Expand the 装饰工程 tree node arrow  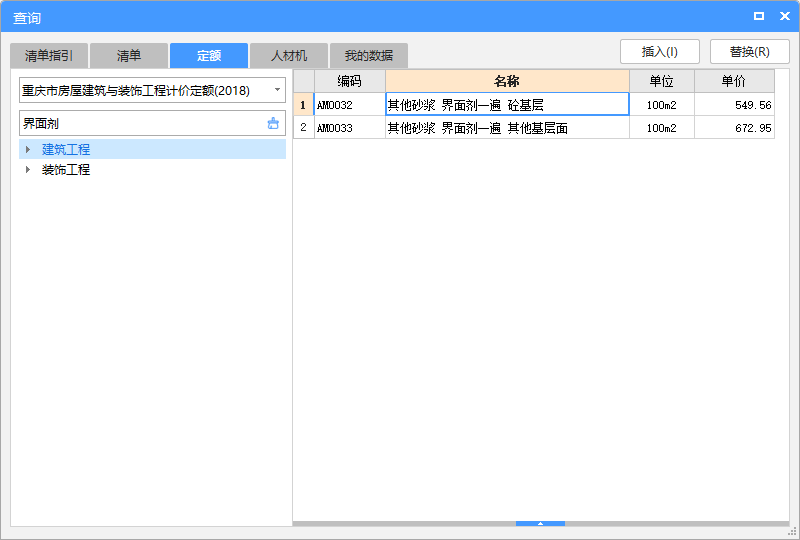pyautogui.click(x=28, y=169)
